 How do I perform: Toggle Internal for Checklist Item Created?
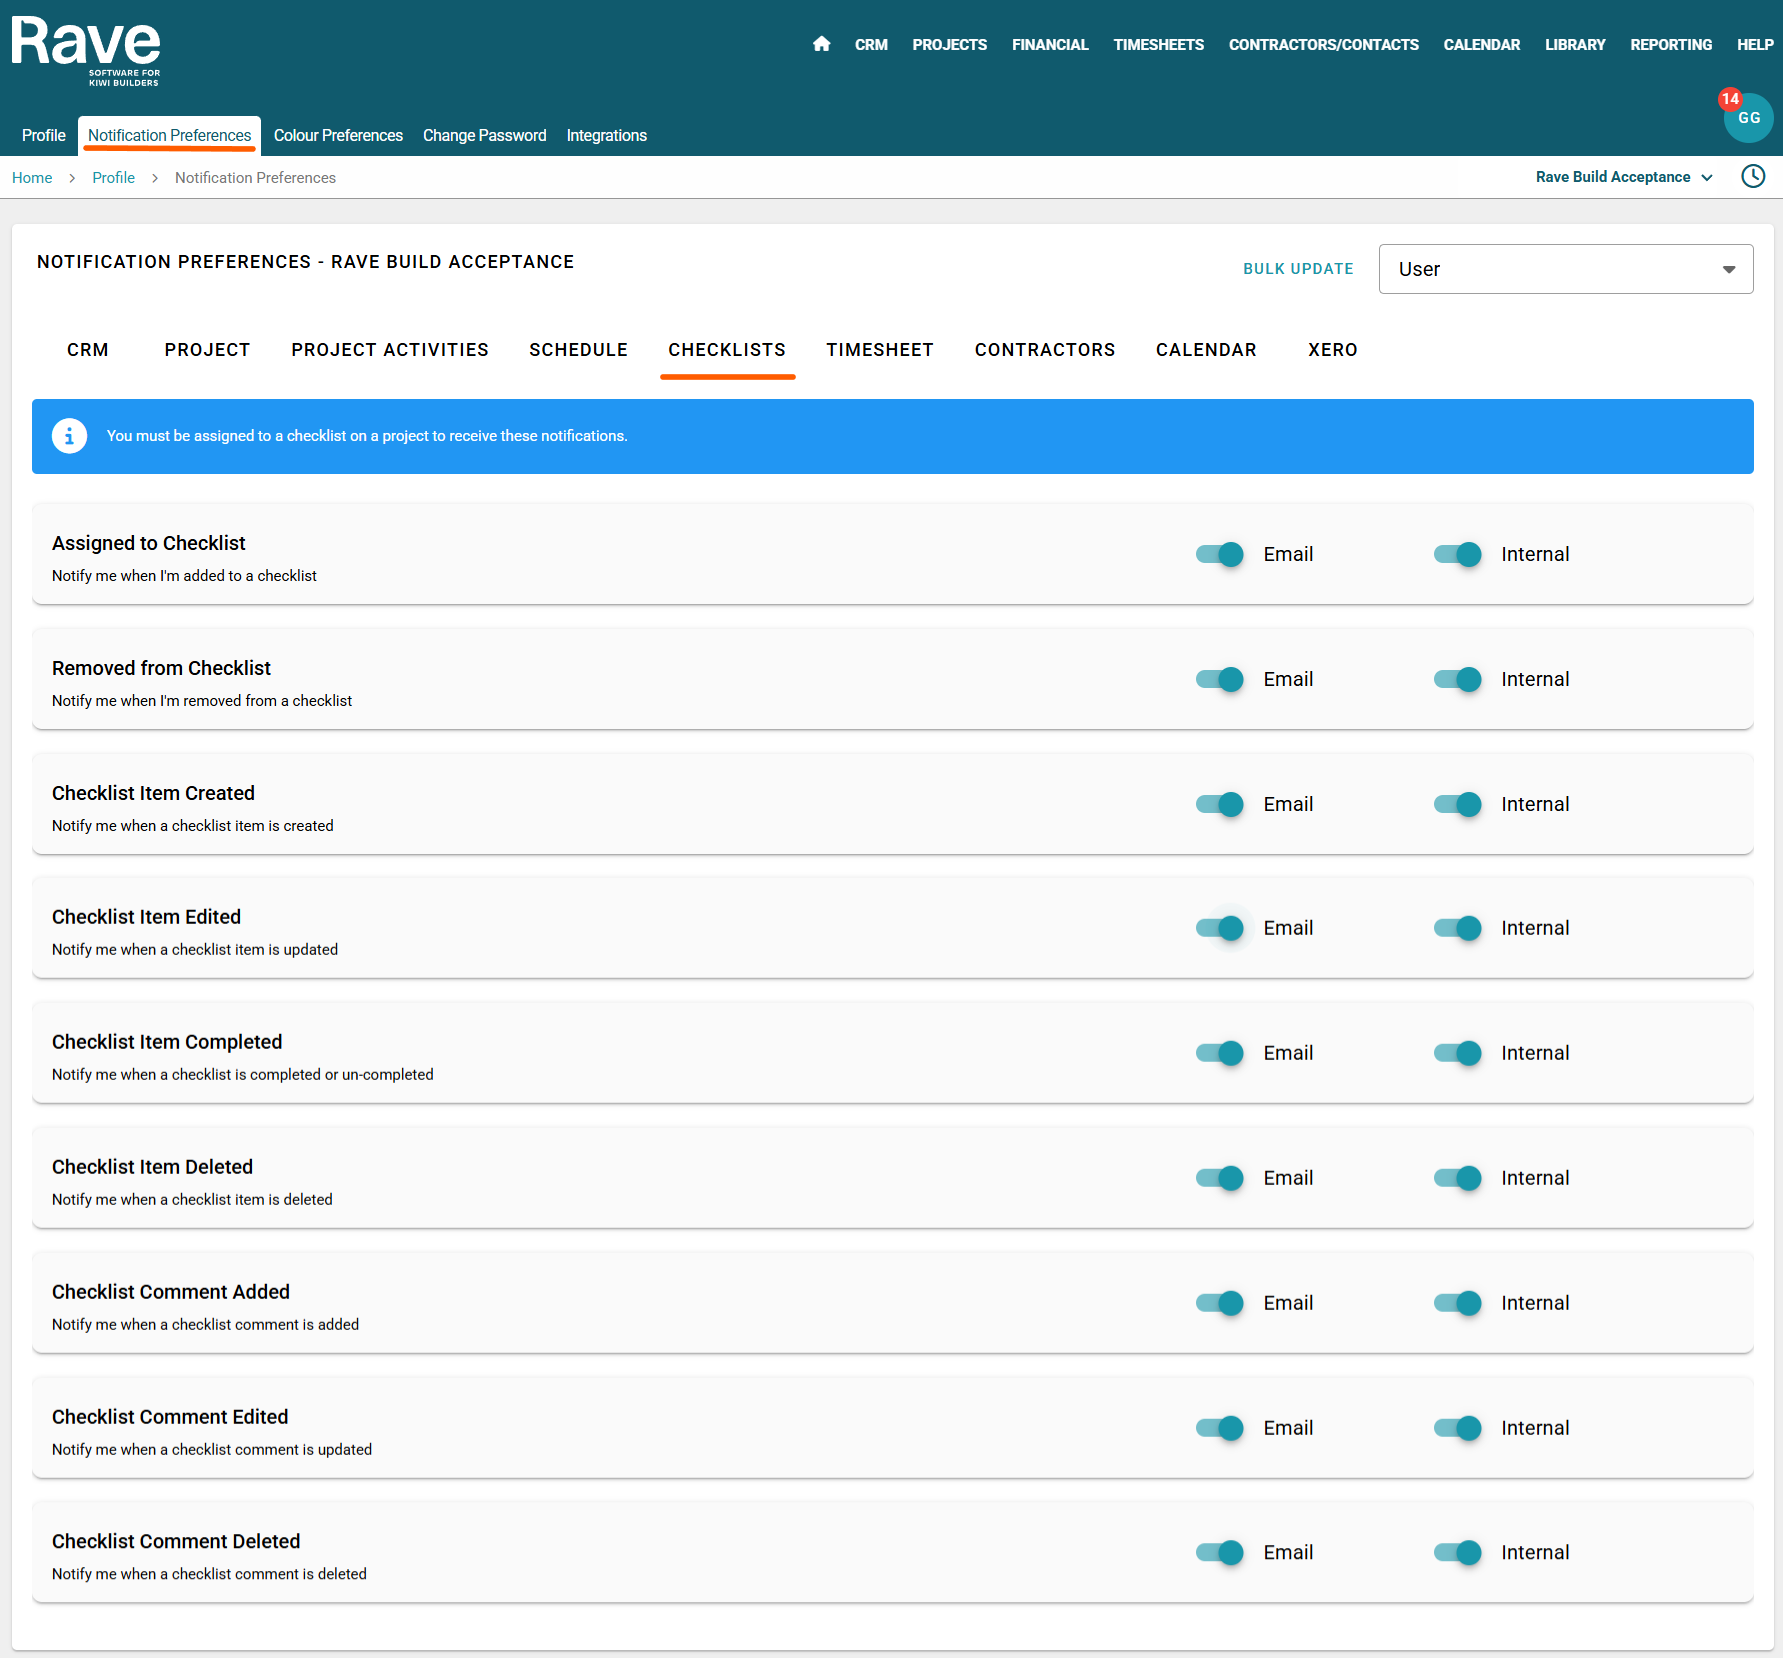[x=1457, y=804]
